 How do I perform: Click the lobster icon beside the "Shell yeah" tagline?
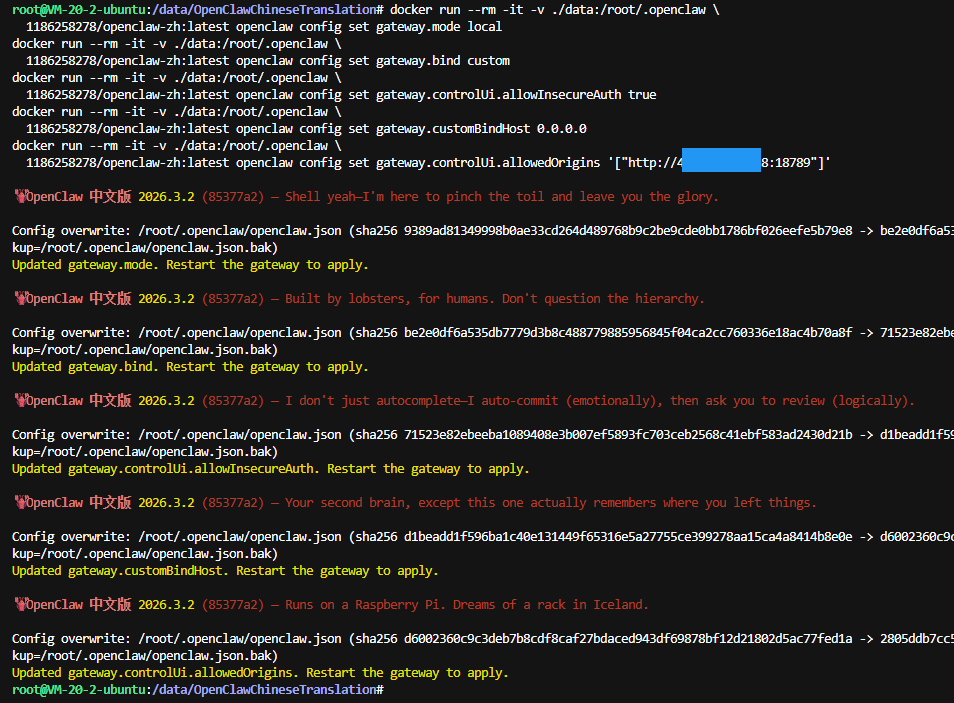click(19, 197)
